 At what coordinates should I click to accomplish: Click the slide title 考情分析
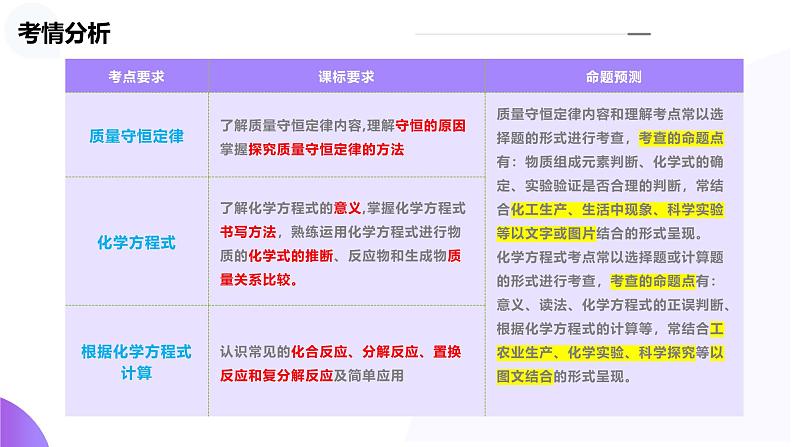click(x=64, y=33)
